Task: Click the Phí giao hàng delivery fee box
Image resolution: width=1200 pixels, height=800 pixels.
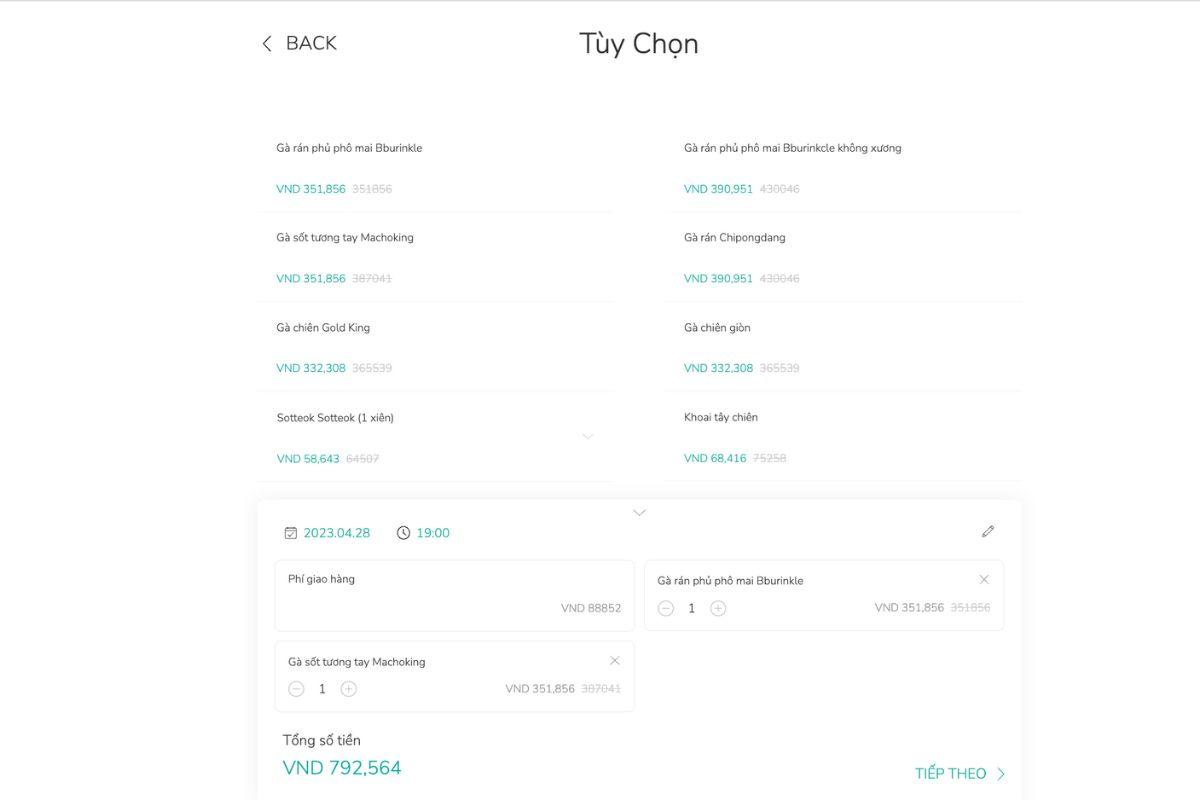Action: tap(454, 595)
